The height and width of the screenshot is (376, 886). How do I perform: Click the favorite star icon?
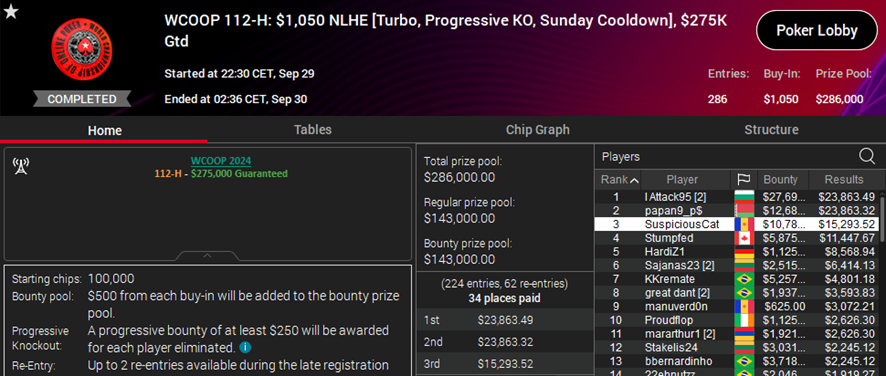tap(11, 11)
